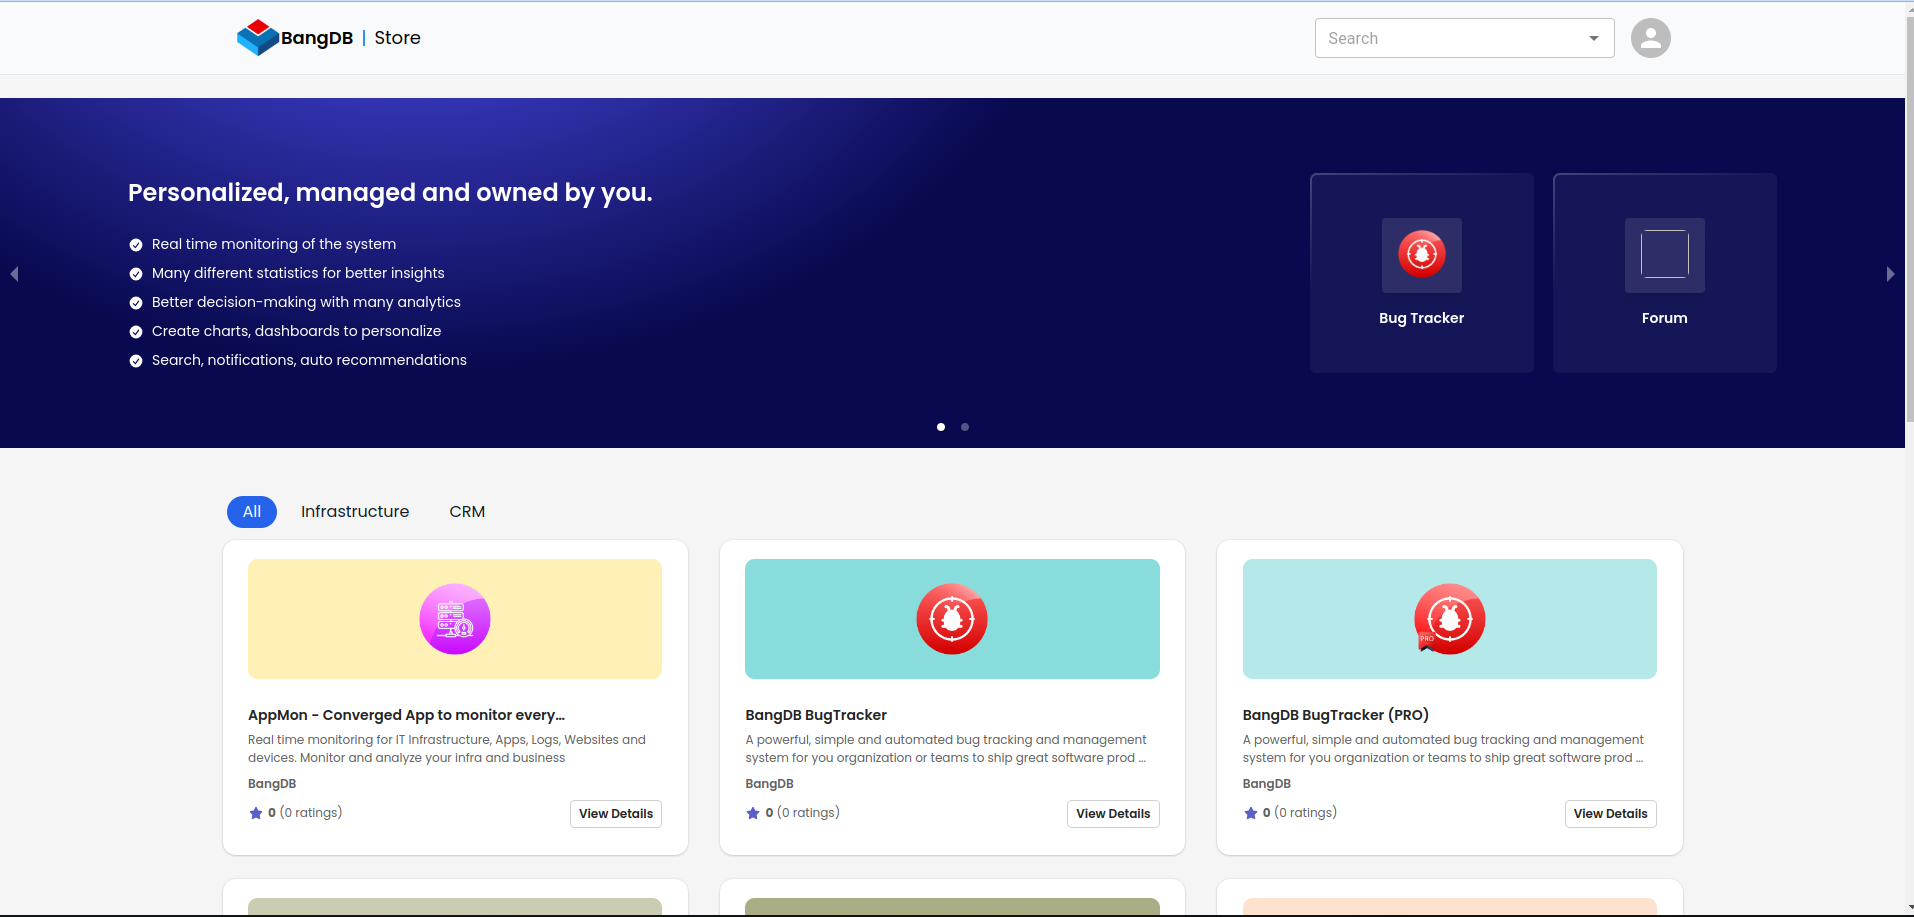
Task: Click 'Better decision-making with many analytics' text
Action: [306, 302]
